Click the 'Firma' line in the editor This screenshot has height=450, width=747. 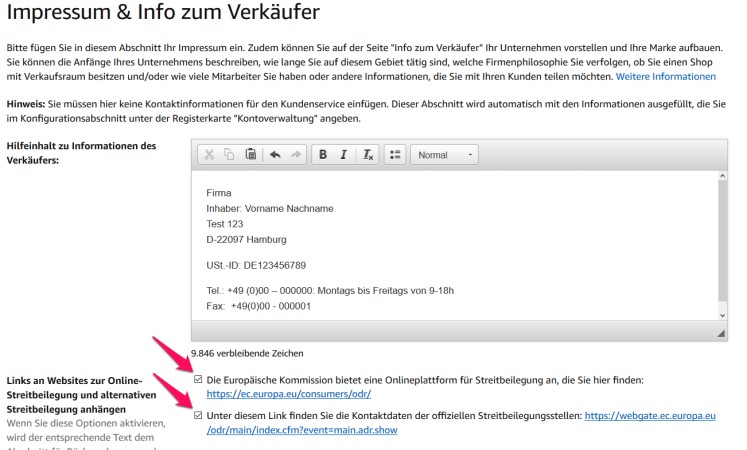(x=219, y=193)
